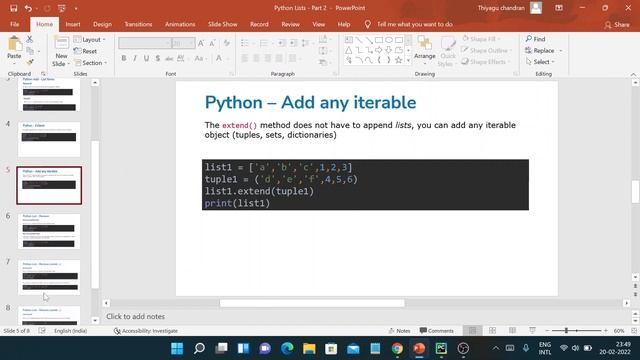Image resolution: width=640 pixels, height=360 pixels.
Task: Click the Tell me search box
Action: click(414, 24)
